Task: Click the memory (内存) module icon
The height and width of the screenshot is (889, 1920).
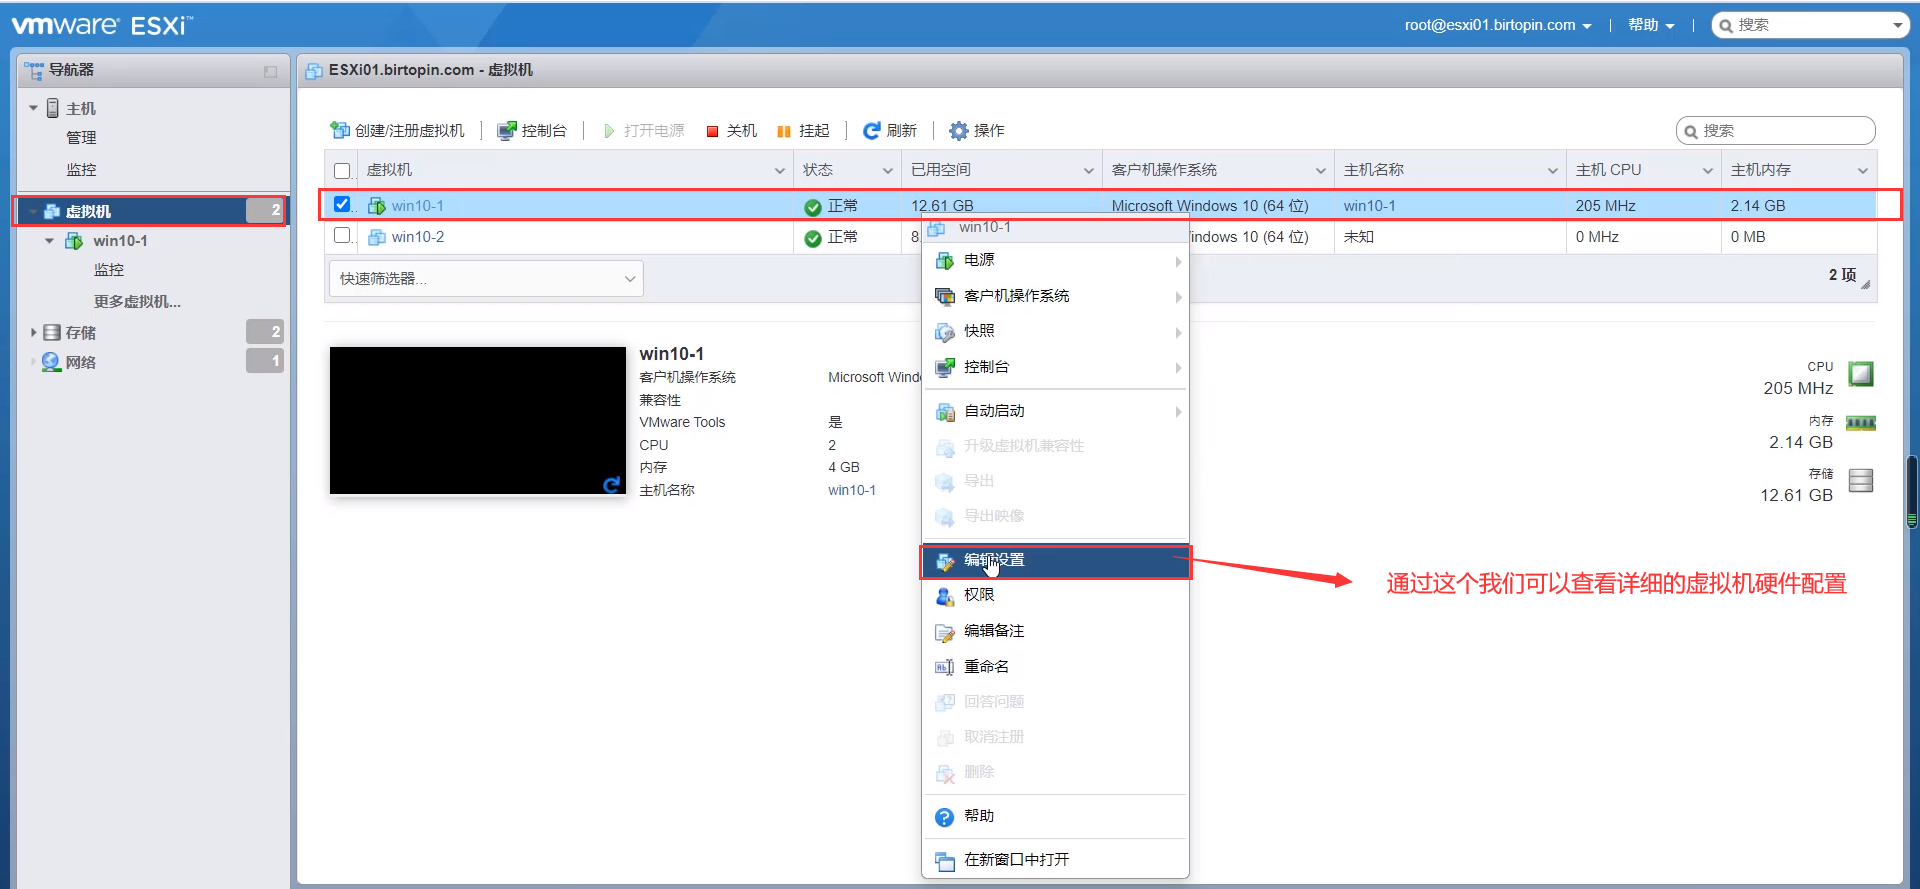Action: coord(1861,423)
